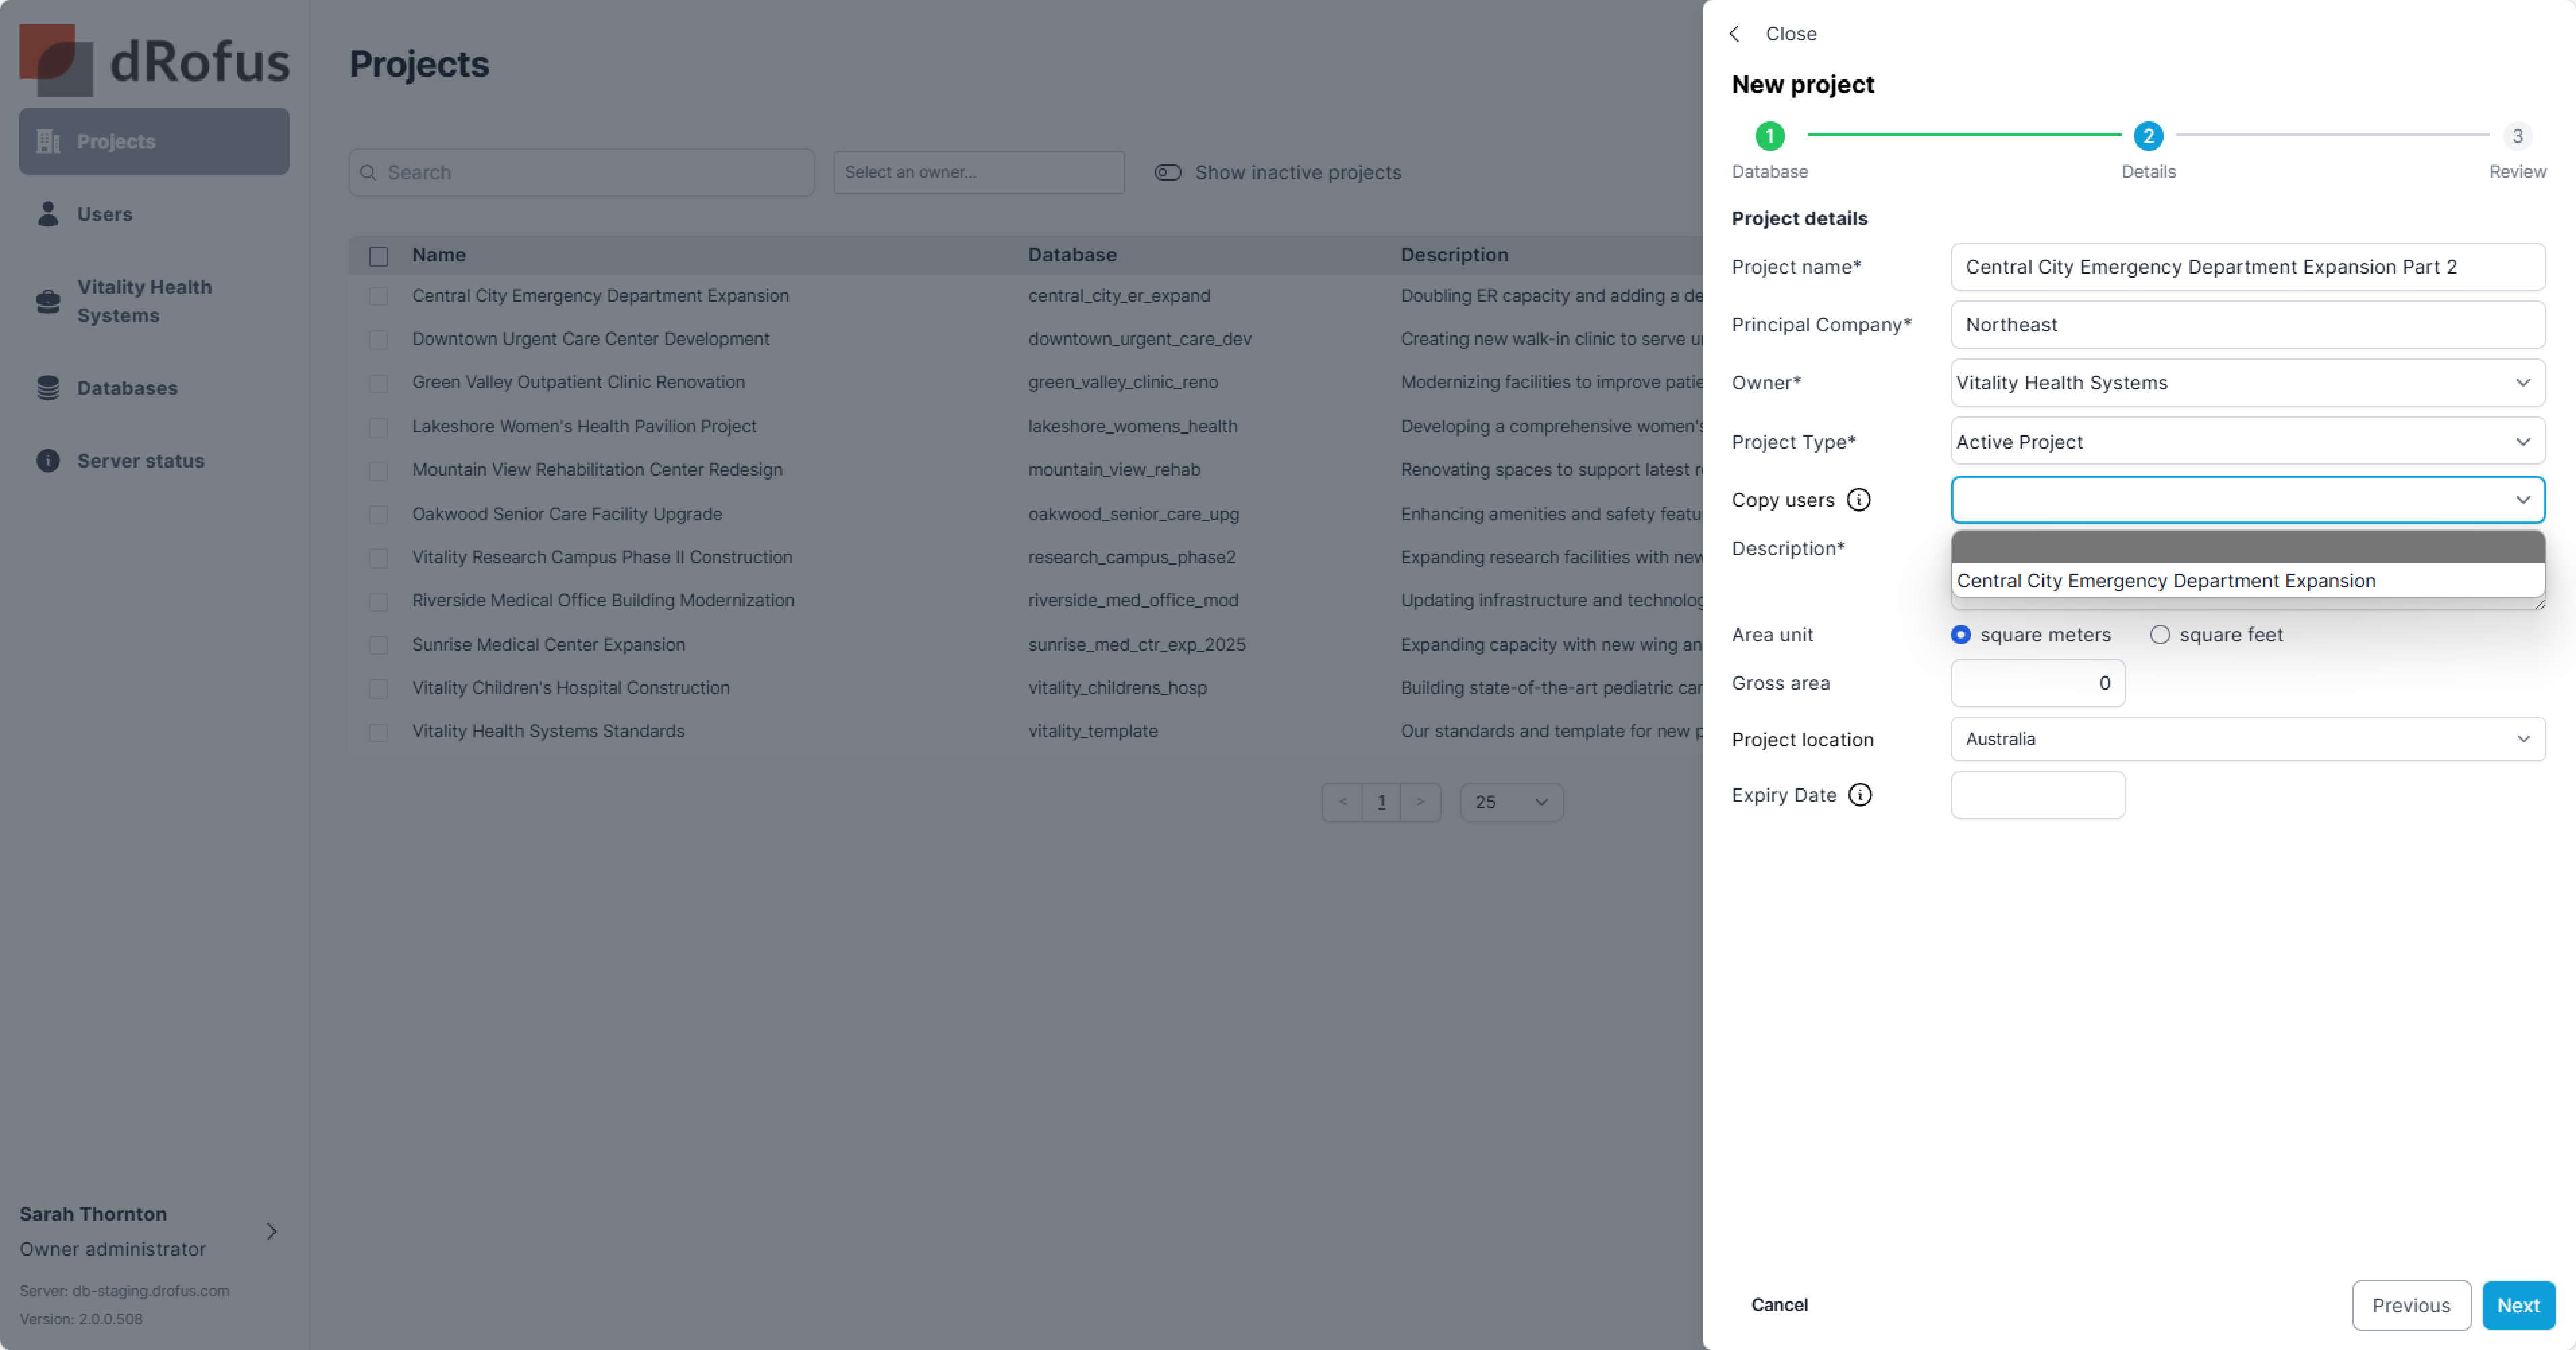Screen dimensions: 2576x1350
Task: Click the Expiry Date info icon
Action: [1860, 794]
